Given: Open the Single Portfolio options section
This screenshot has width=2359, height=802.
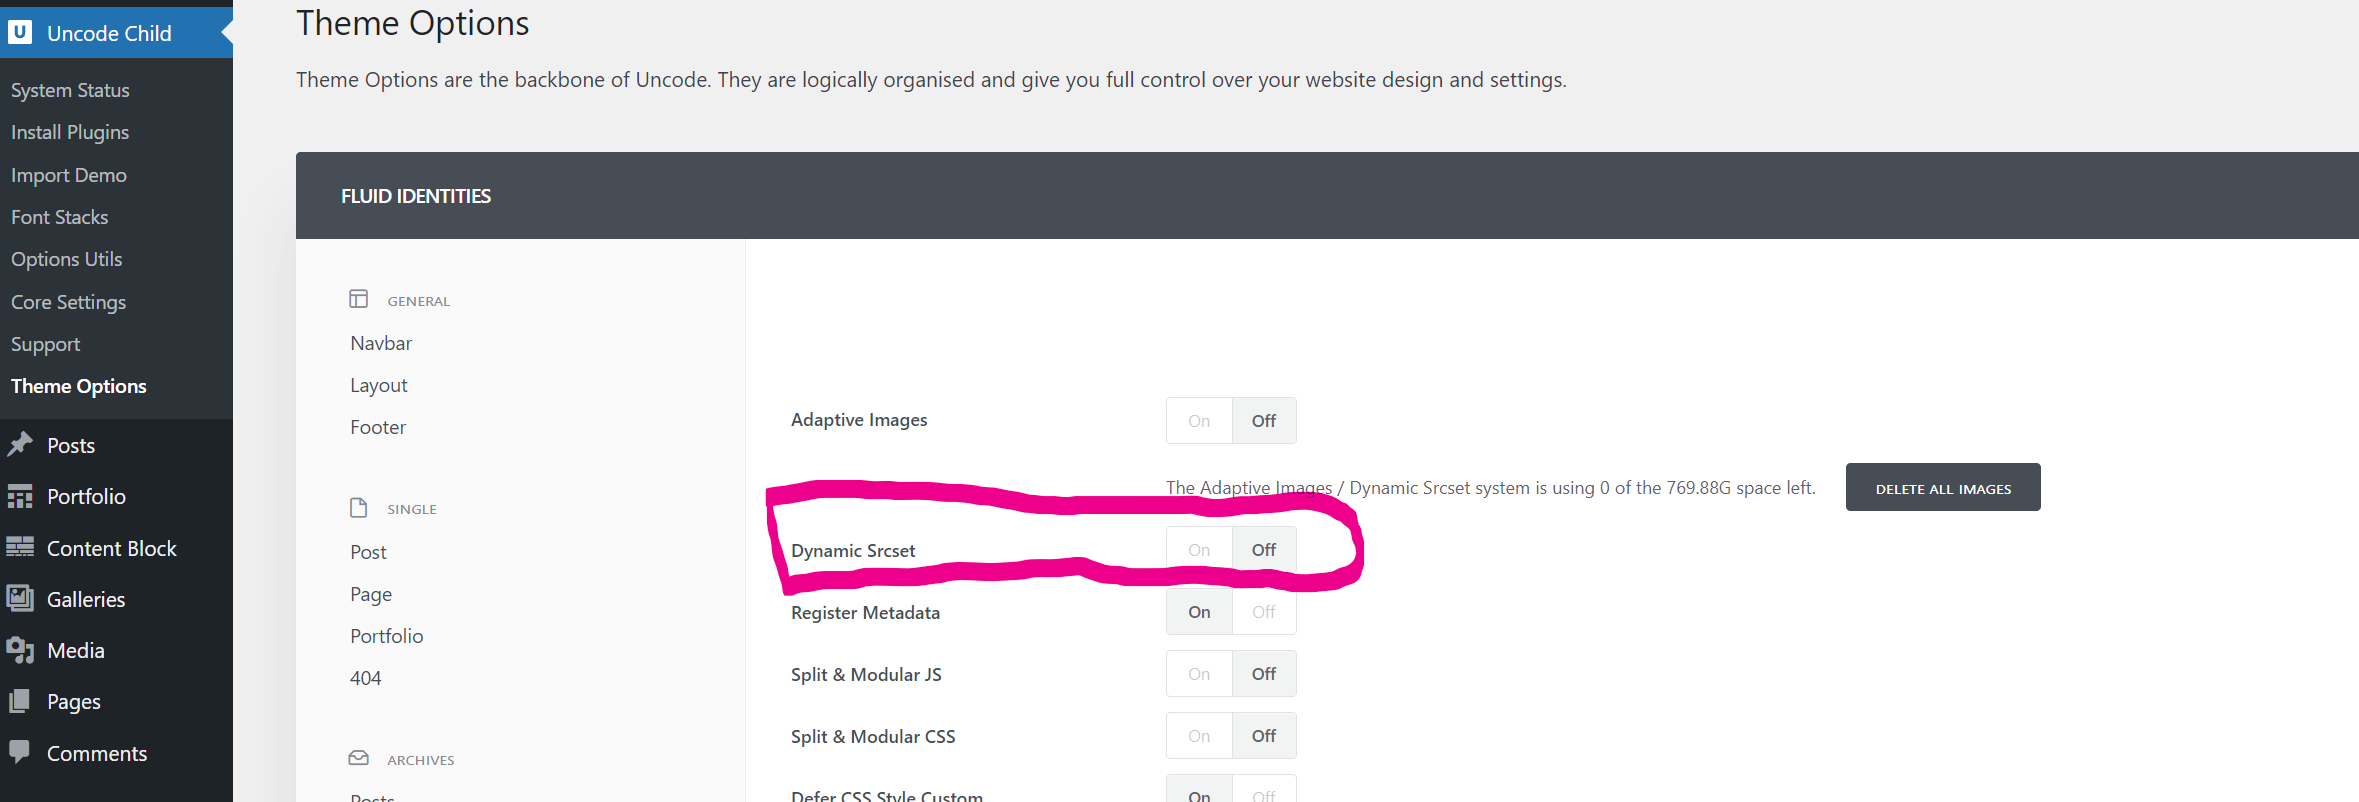Looking at the screenshot, I should click(387, 636).
